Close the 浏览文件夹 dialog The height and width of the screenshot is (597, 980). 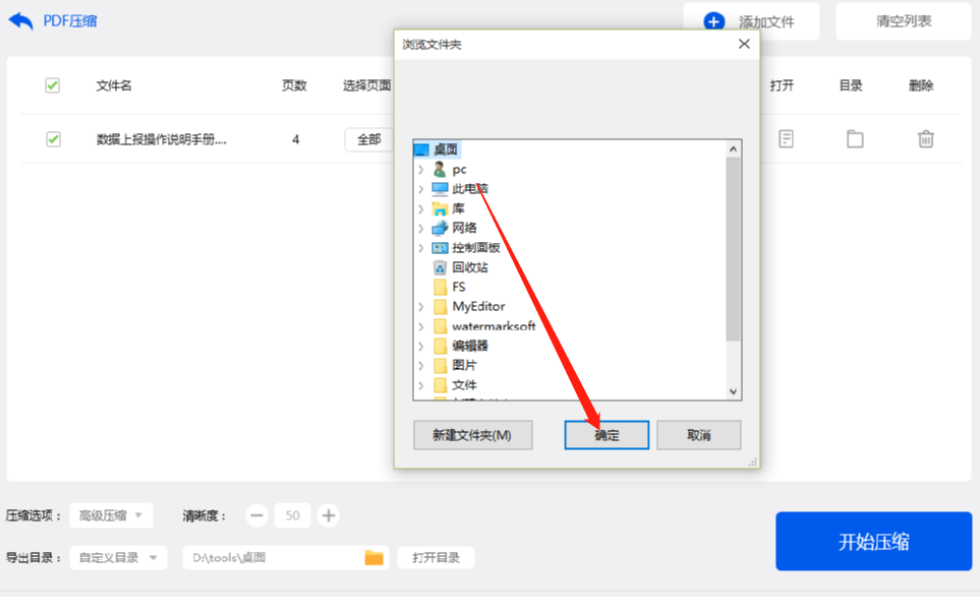point(744,44)
